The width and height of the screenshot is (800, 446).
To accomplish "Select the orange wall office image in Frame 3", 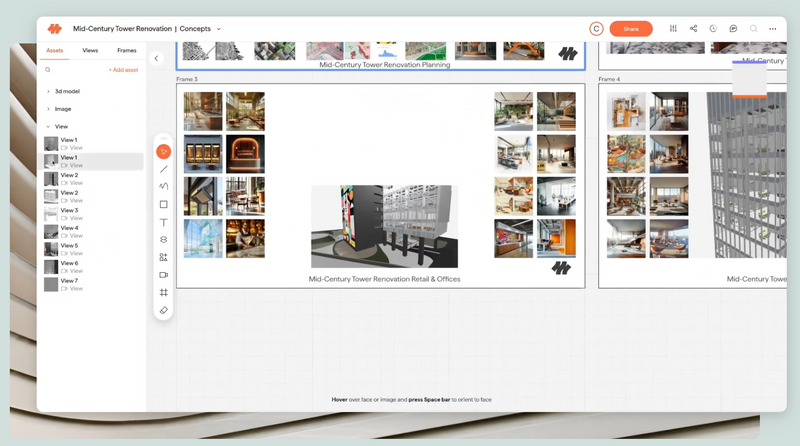I will (556, 238).
